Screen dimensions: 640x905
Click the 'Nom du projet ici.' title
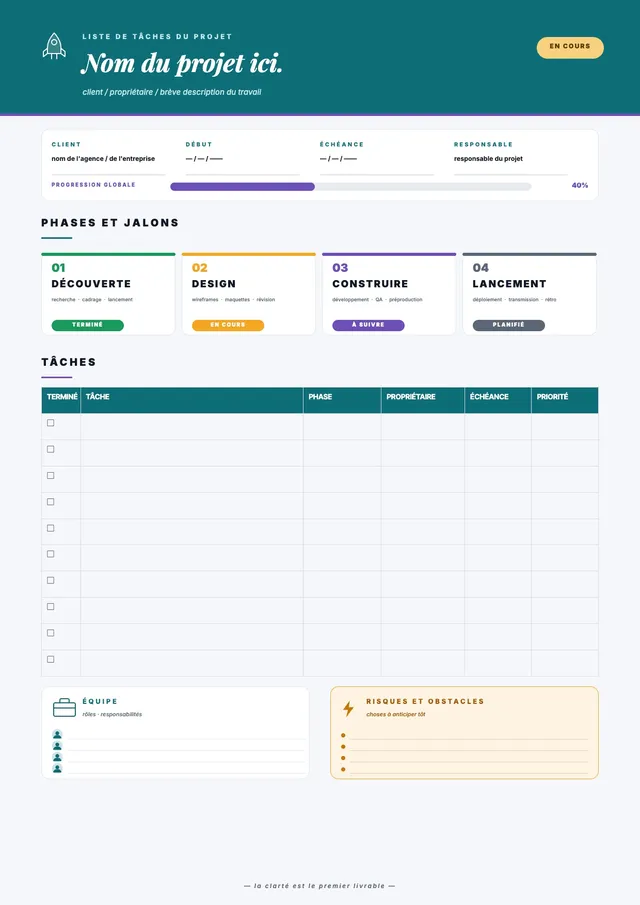pyautogui.click(x=182, y=64)
